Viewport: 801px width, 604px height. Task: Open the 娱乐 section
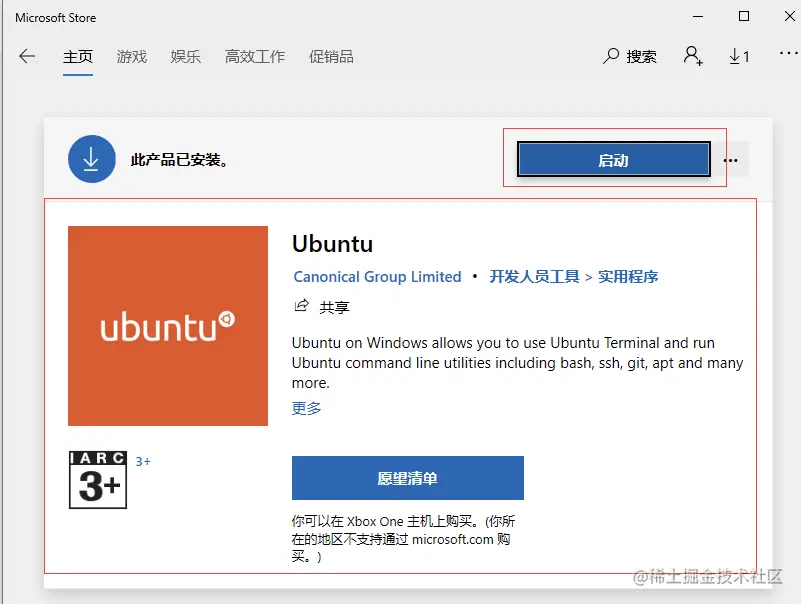[x=185, y=57]
